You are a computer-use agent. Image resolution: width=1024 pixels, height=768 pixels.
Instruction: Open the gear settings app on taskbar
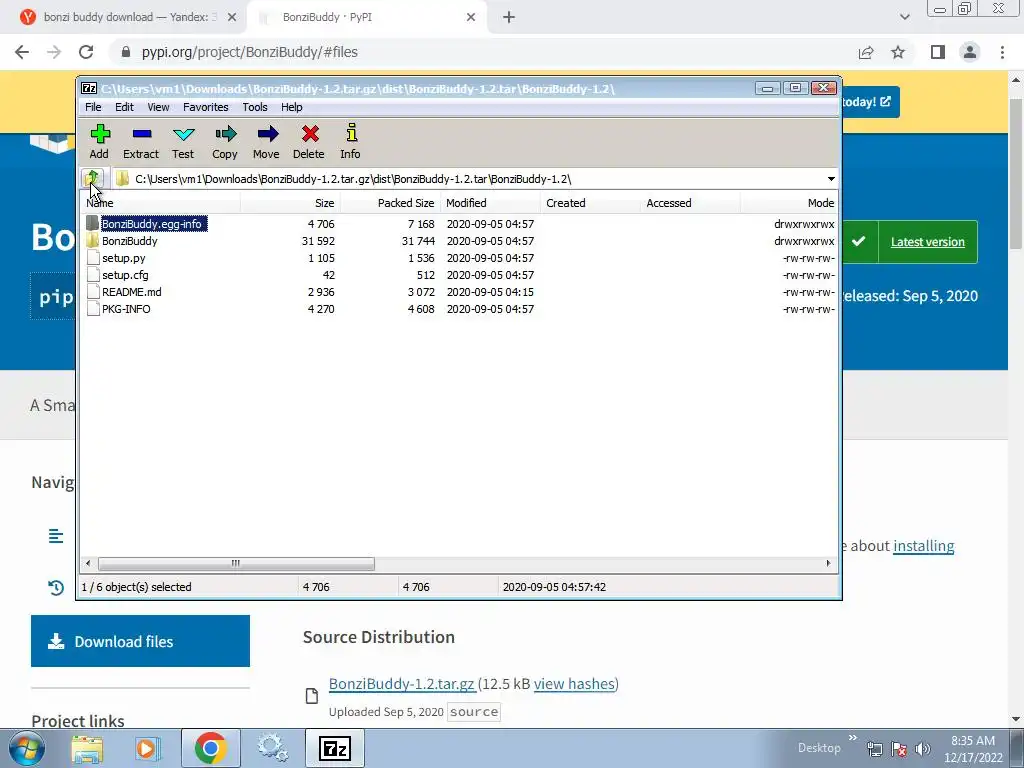click(272, 748)
